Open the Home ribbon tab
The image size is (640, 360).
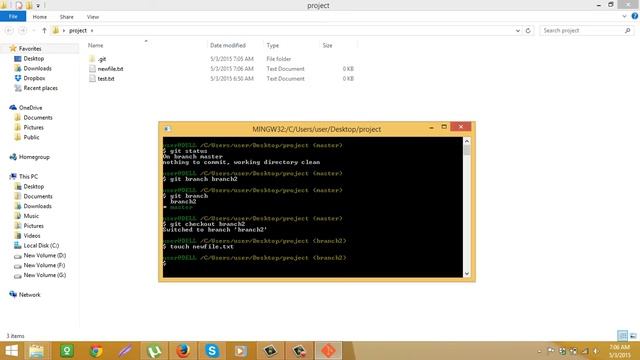point(40,17)
